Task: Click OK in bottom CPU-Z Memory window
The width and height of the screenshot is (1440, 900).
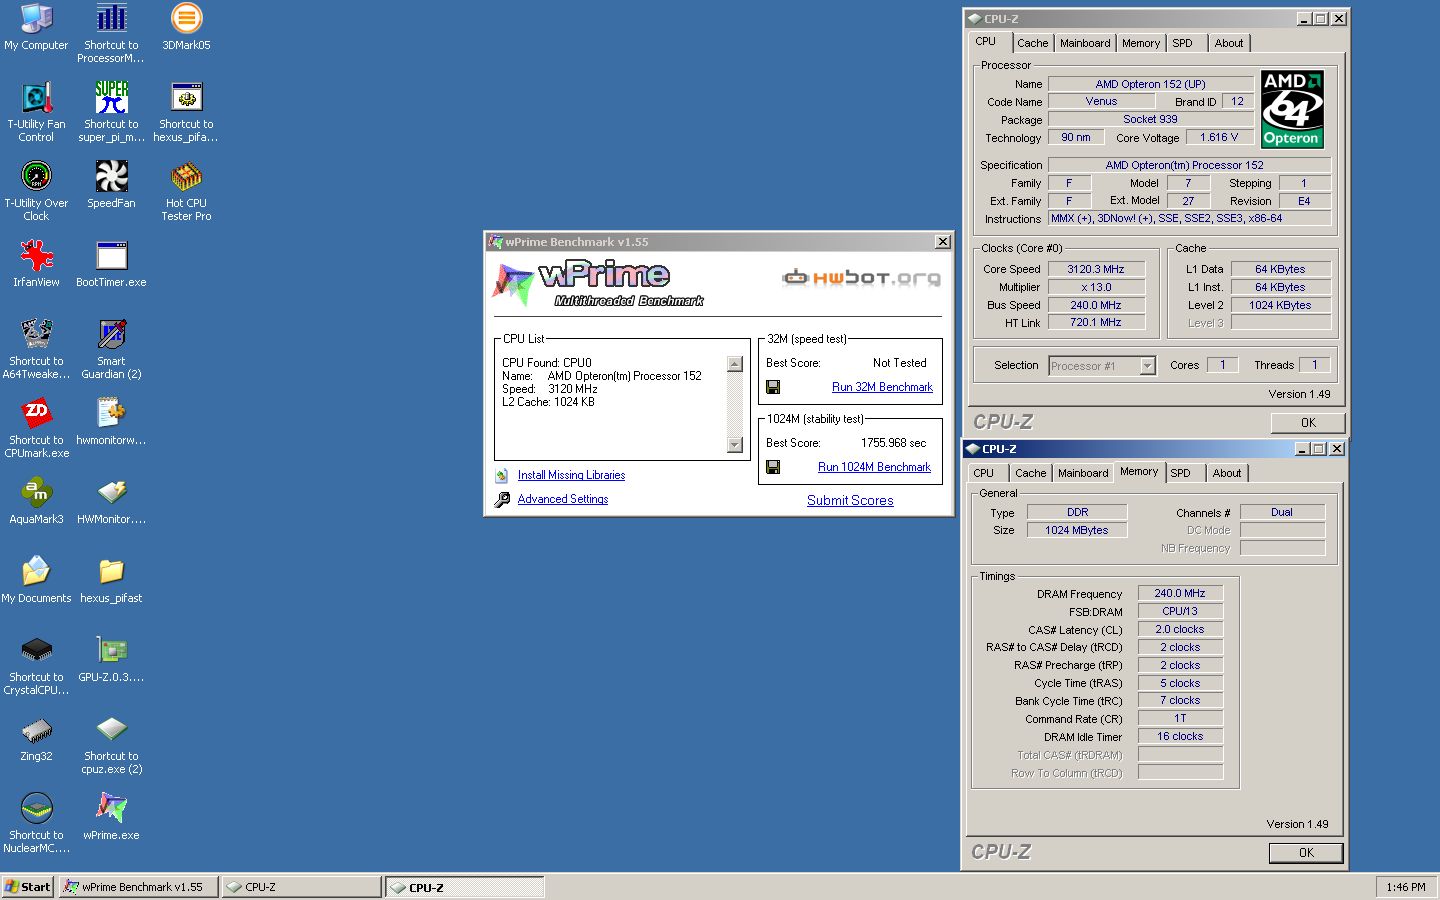Action: [x=1306, y=852]
